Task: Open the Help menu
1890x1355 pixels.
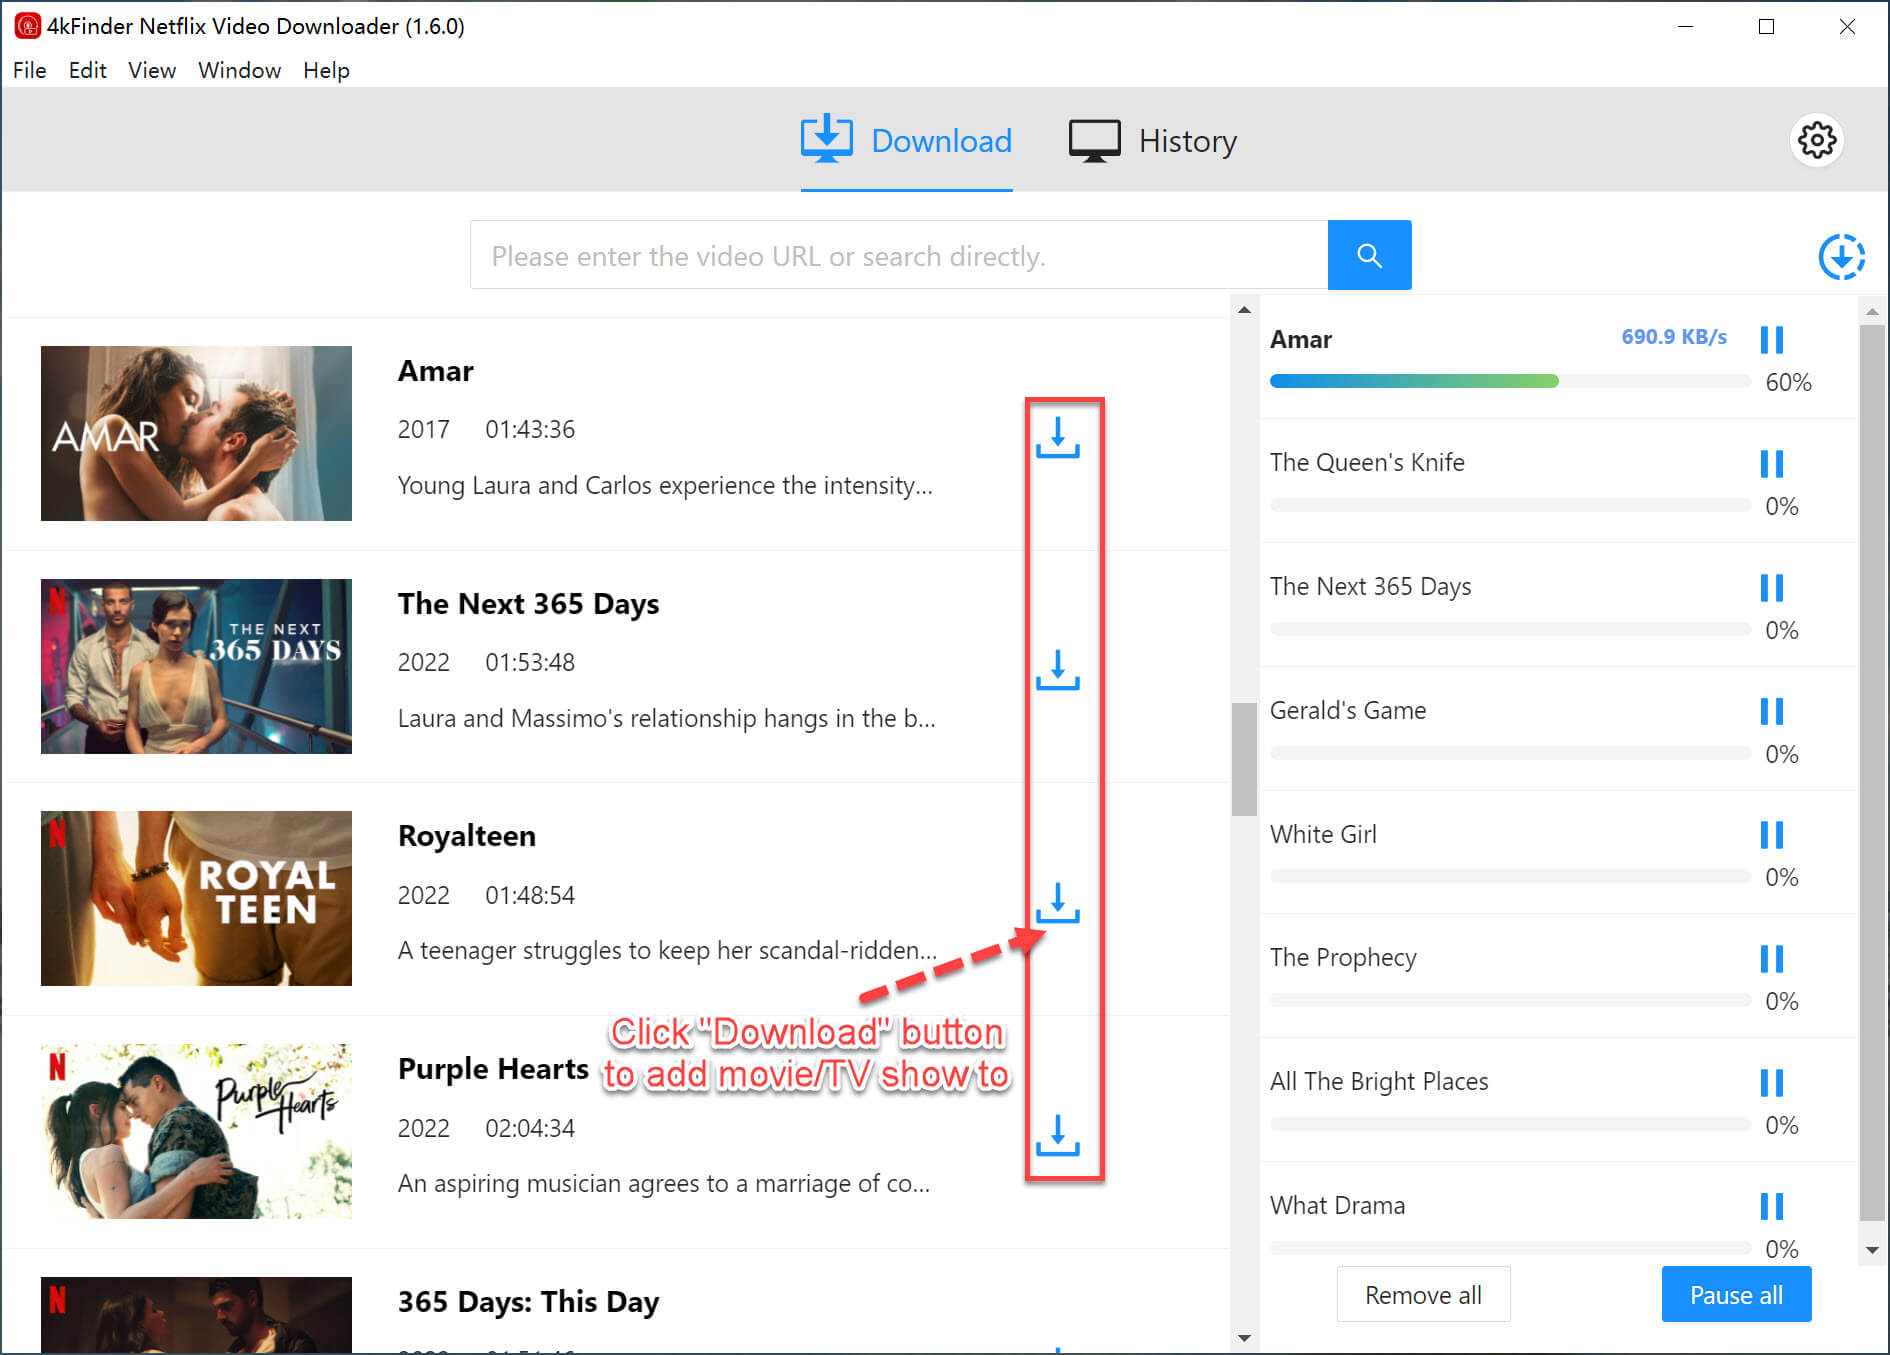Action: (x=326, y=70)
